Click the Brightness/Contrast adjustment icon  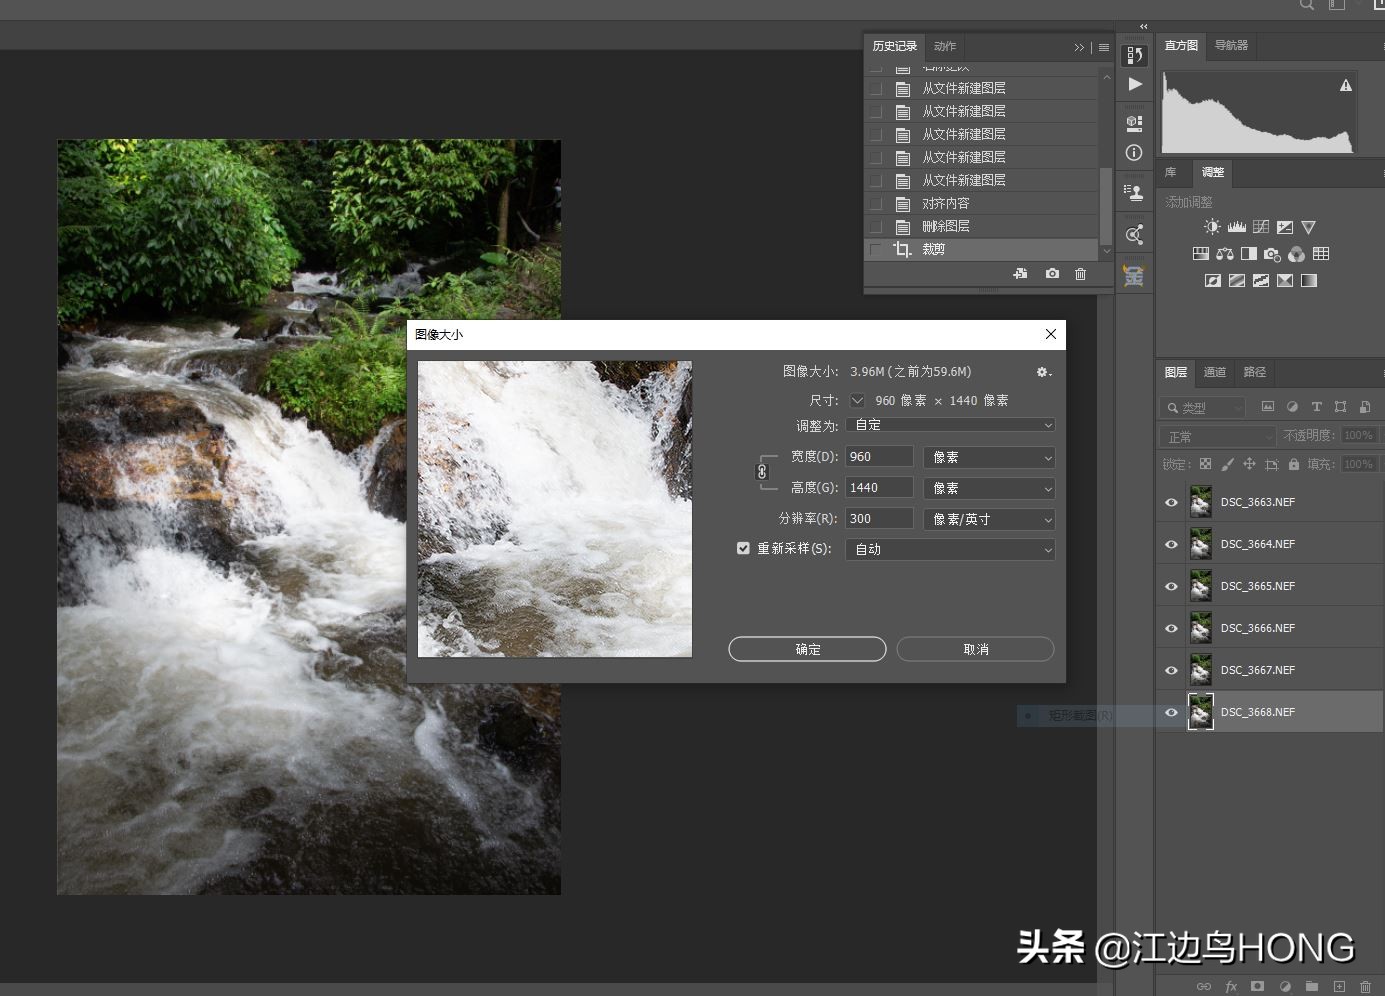1212,227
